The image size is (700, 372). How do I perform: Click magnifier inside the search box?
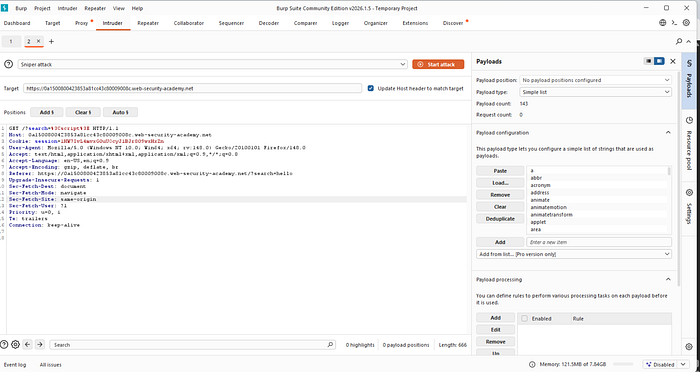pyautogui.click(x=330, y=344)
